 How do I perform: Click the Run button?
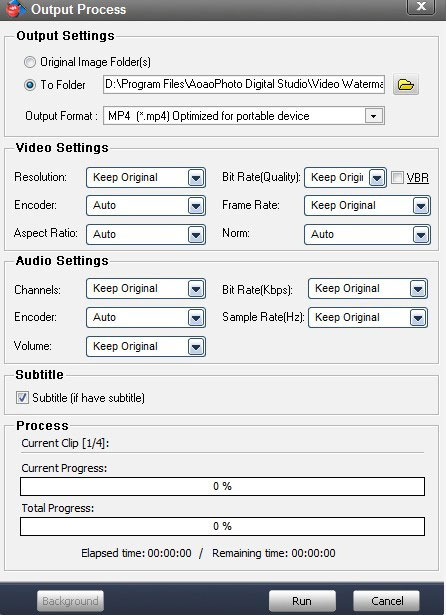click(x=302, y=601)
